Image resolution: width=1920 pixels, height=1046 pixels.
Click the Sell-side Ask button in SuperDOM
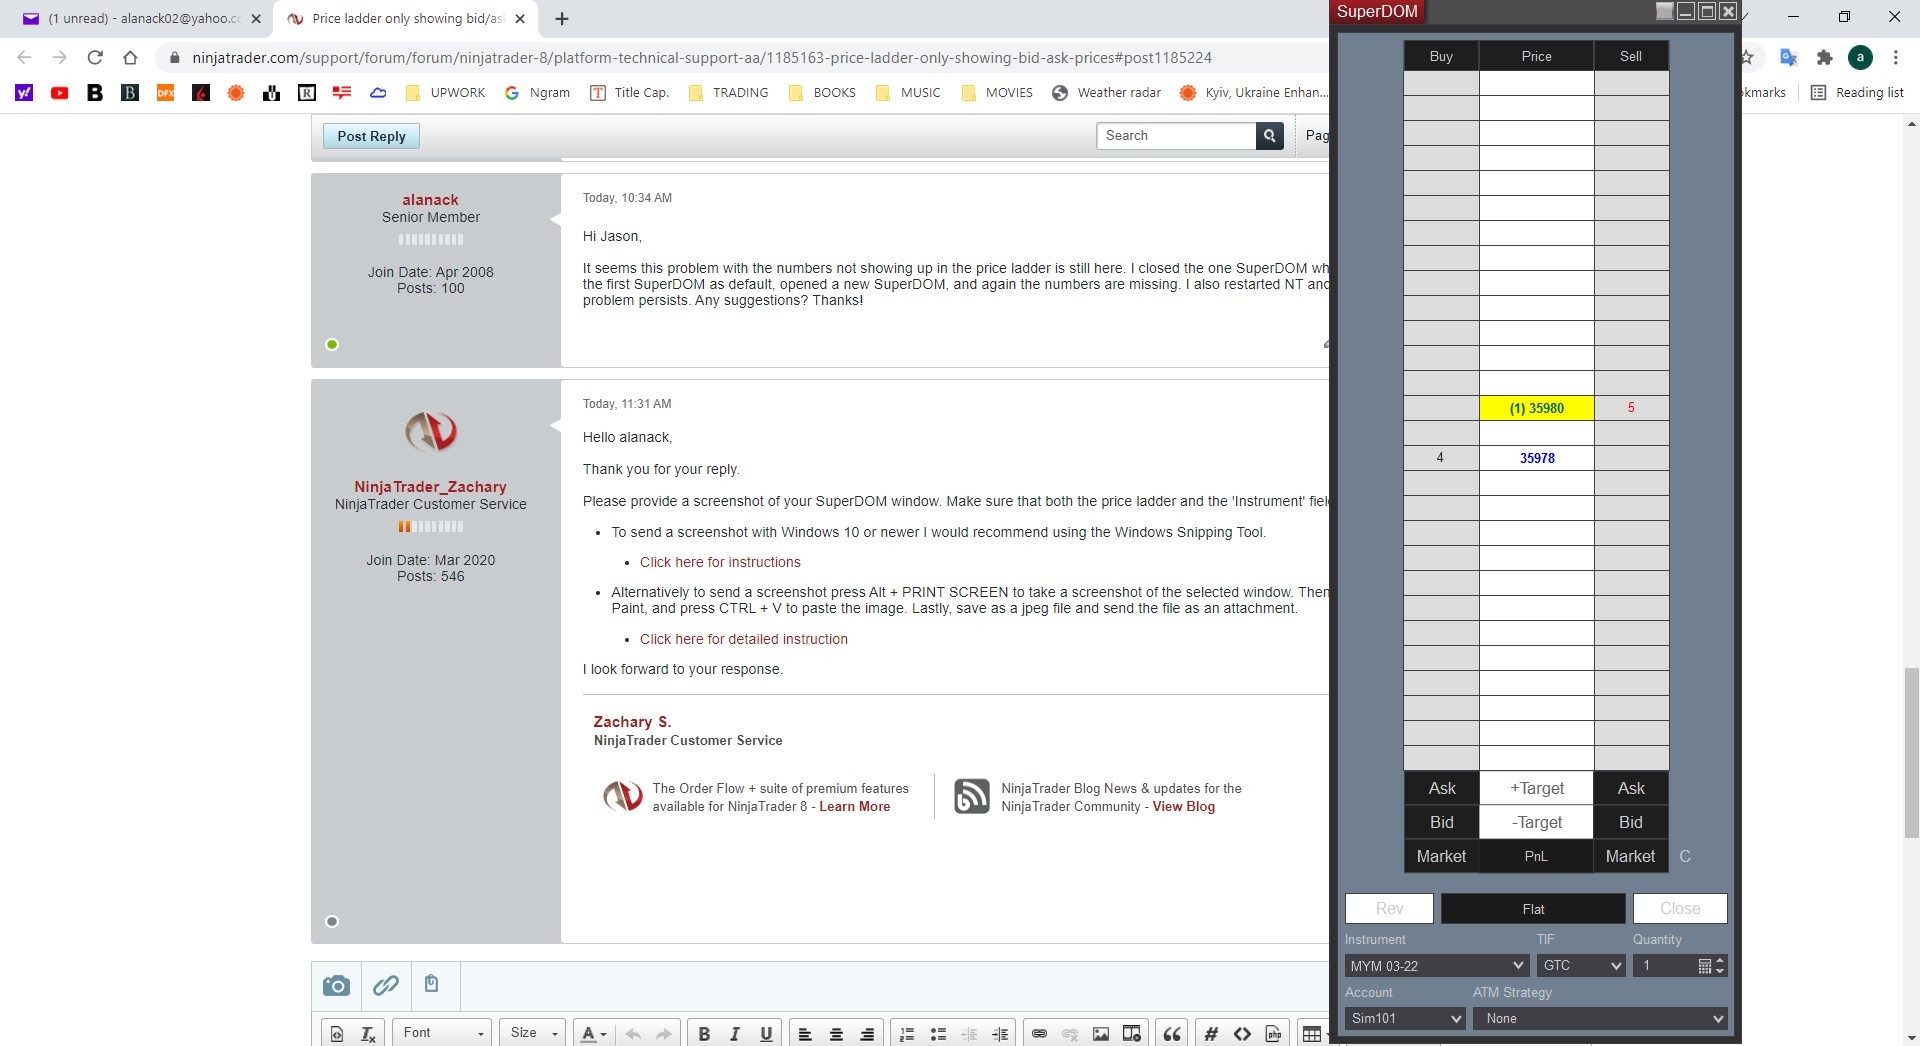pyautogui.click(x=1631, y=789)
